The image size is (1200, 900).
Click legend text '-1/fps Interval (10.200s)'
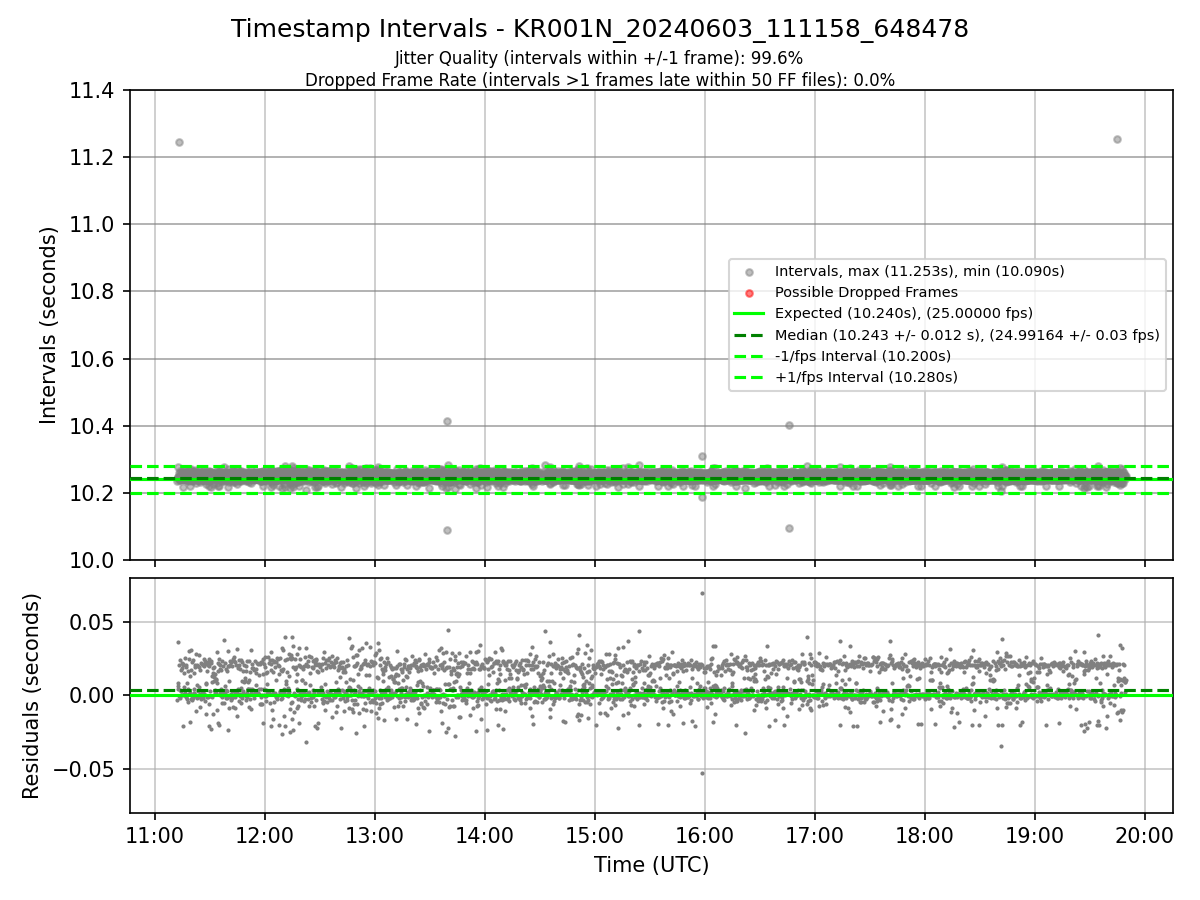863,356
